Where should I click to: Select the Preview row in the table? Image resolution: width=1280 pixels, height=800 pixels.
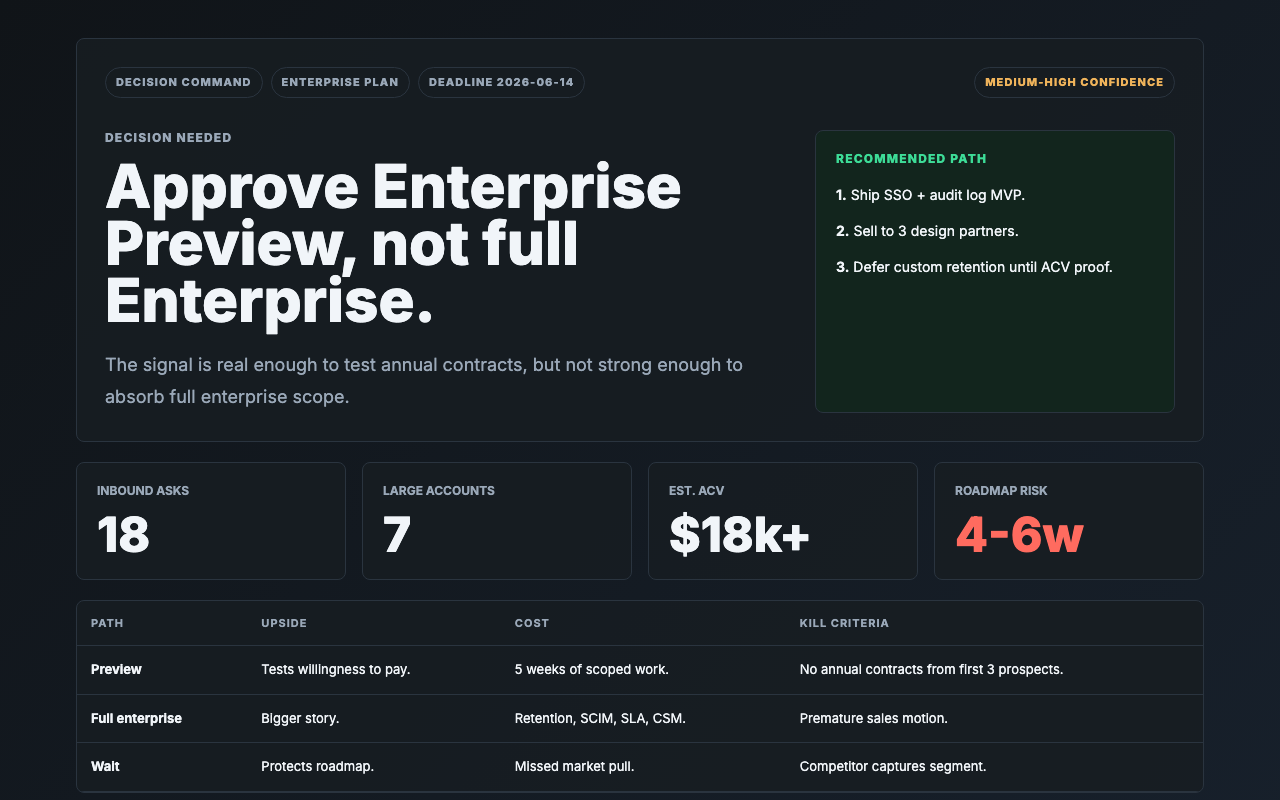(x=640, y=670)
